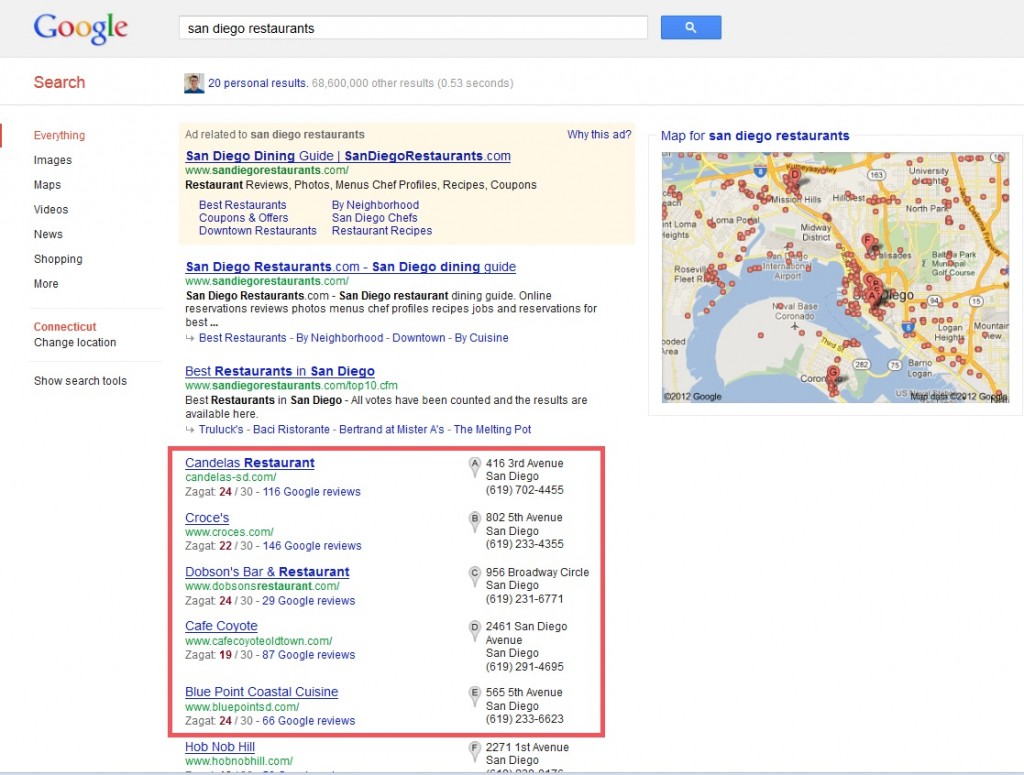Click the blue search magnifier button
Viewport: 1024px width, 775px height.
(690, 28)
